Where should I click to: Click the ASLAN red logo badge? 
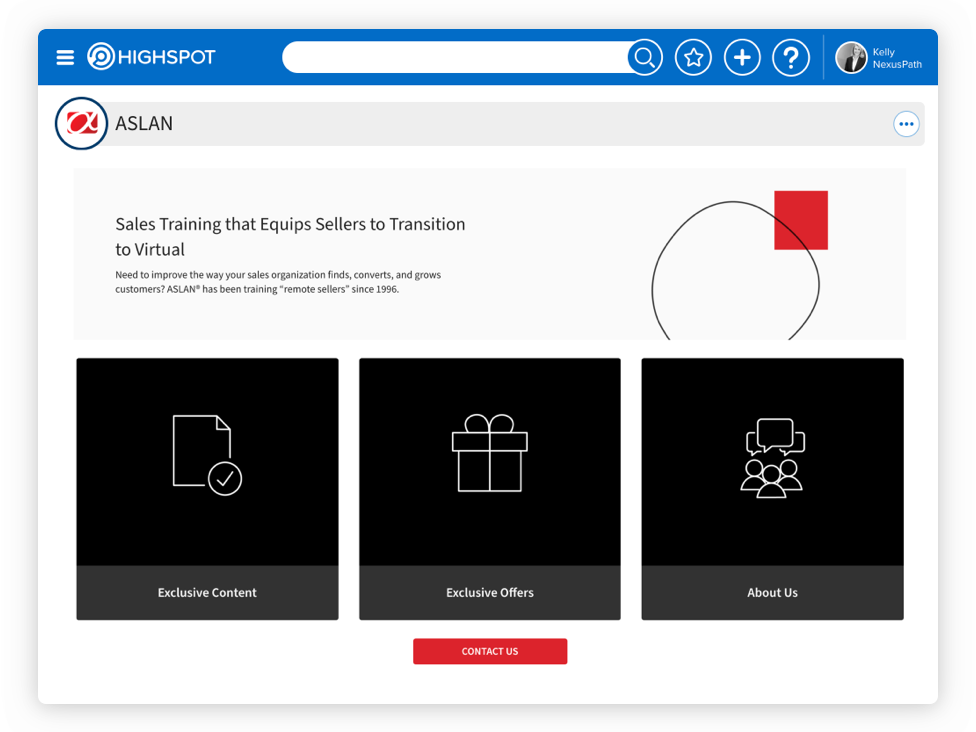81,124
